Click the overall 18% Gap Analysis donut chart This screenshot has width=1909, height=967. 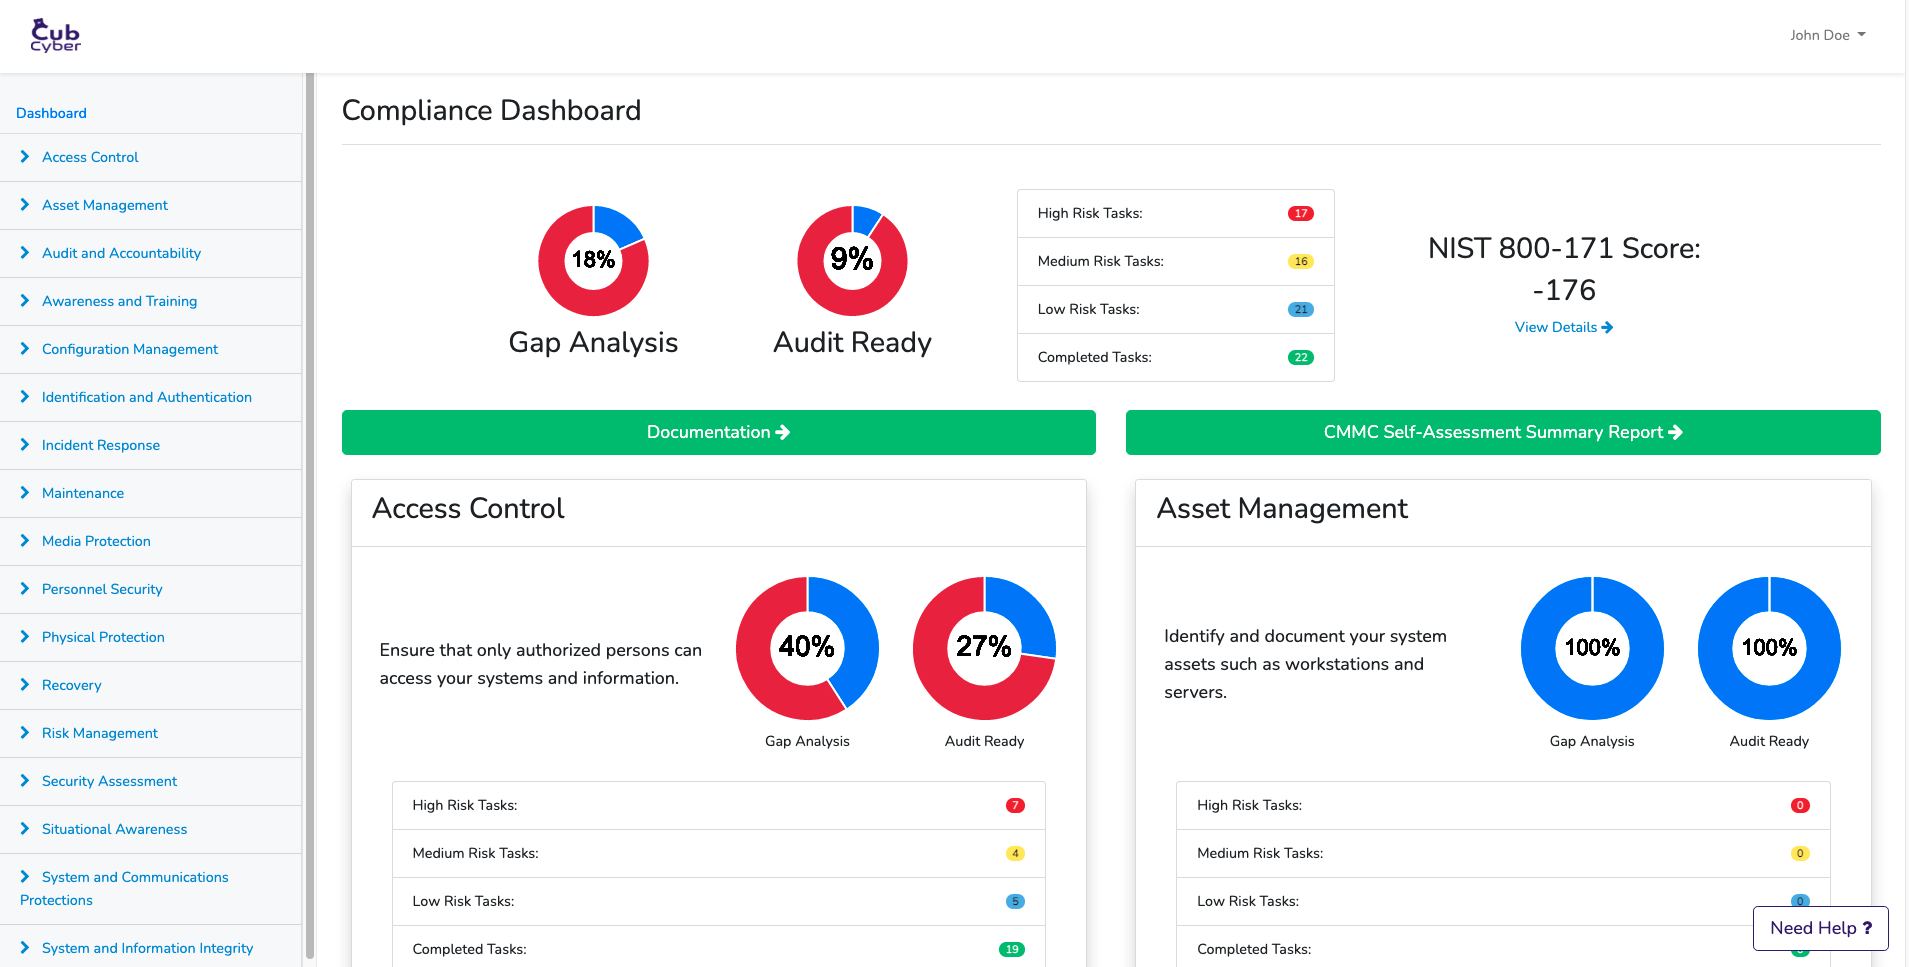[x=593, y=261]
